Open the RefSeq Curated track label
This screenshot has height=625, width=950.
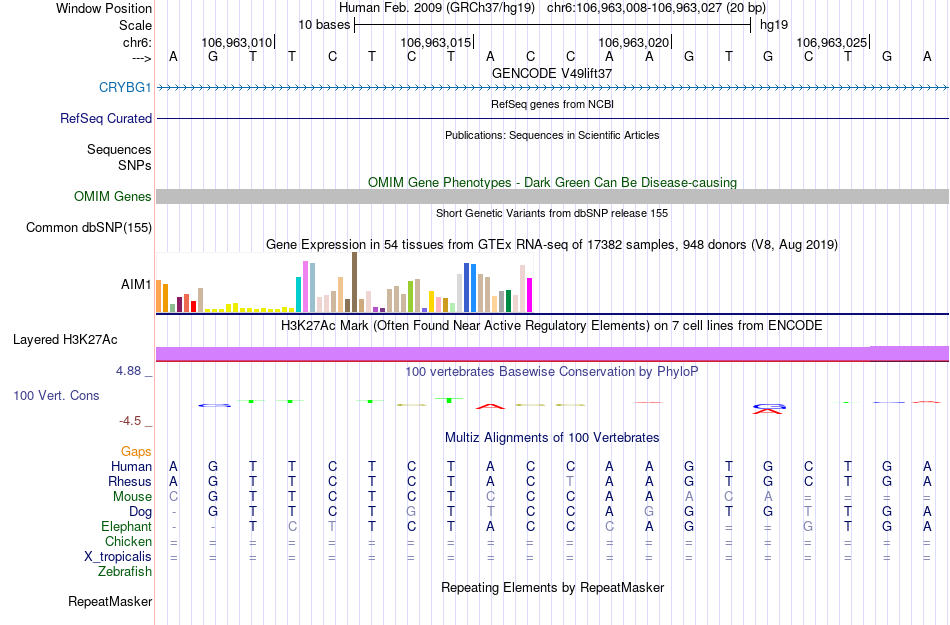(x=106, y=119)
